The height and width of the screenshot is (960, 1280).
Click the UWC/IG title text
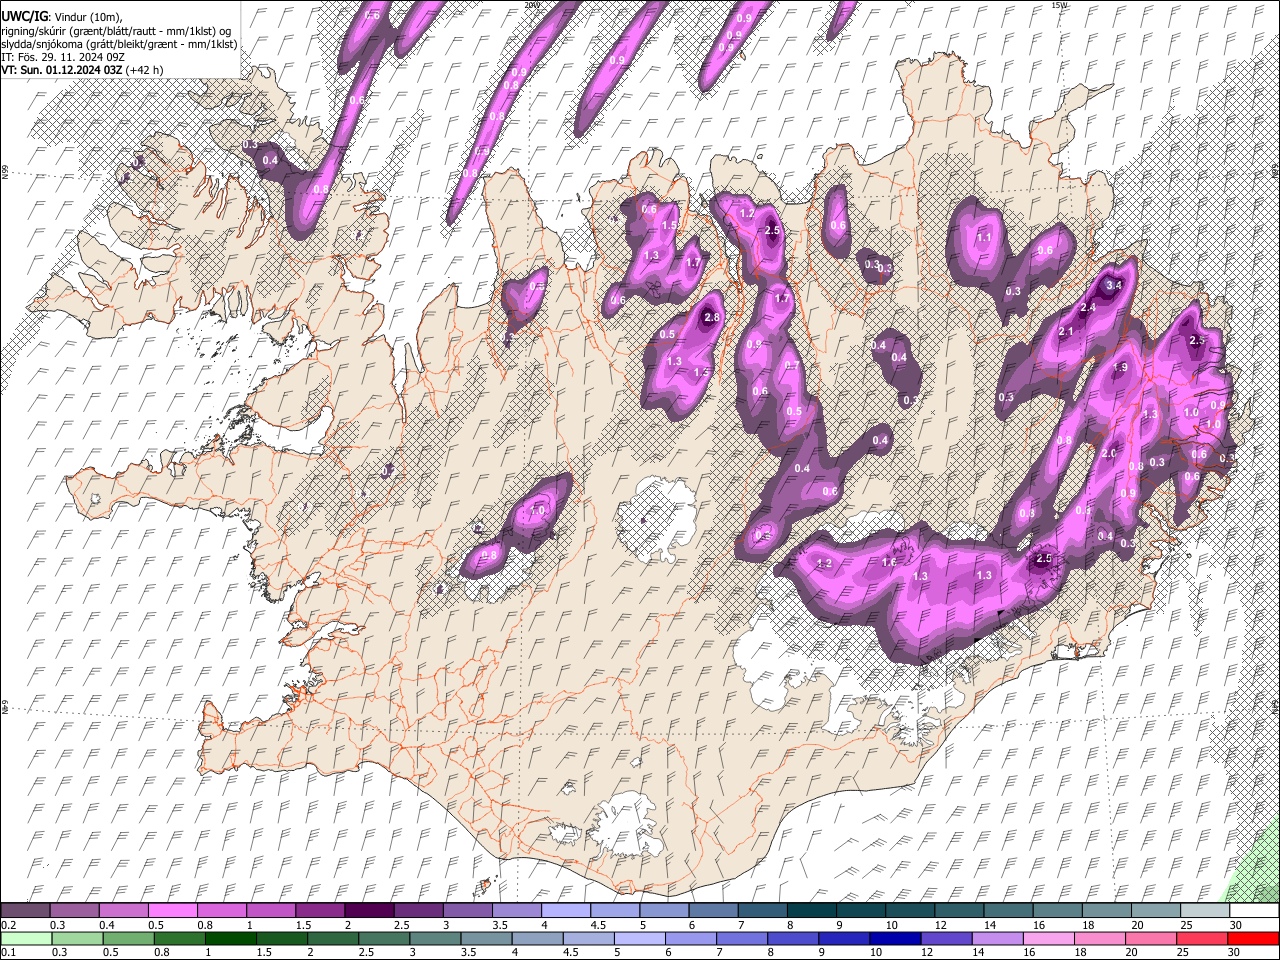[23, 16]
